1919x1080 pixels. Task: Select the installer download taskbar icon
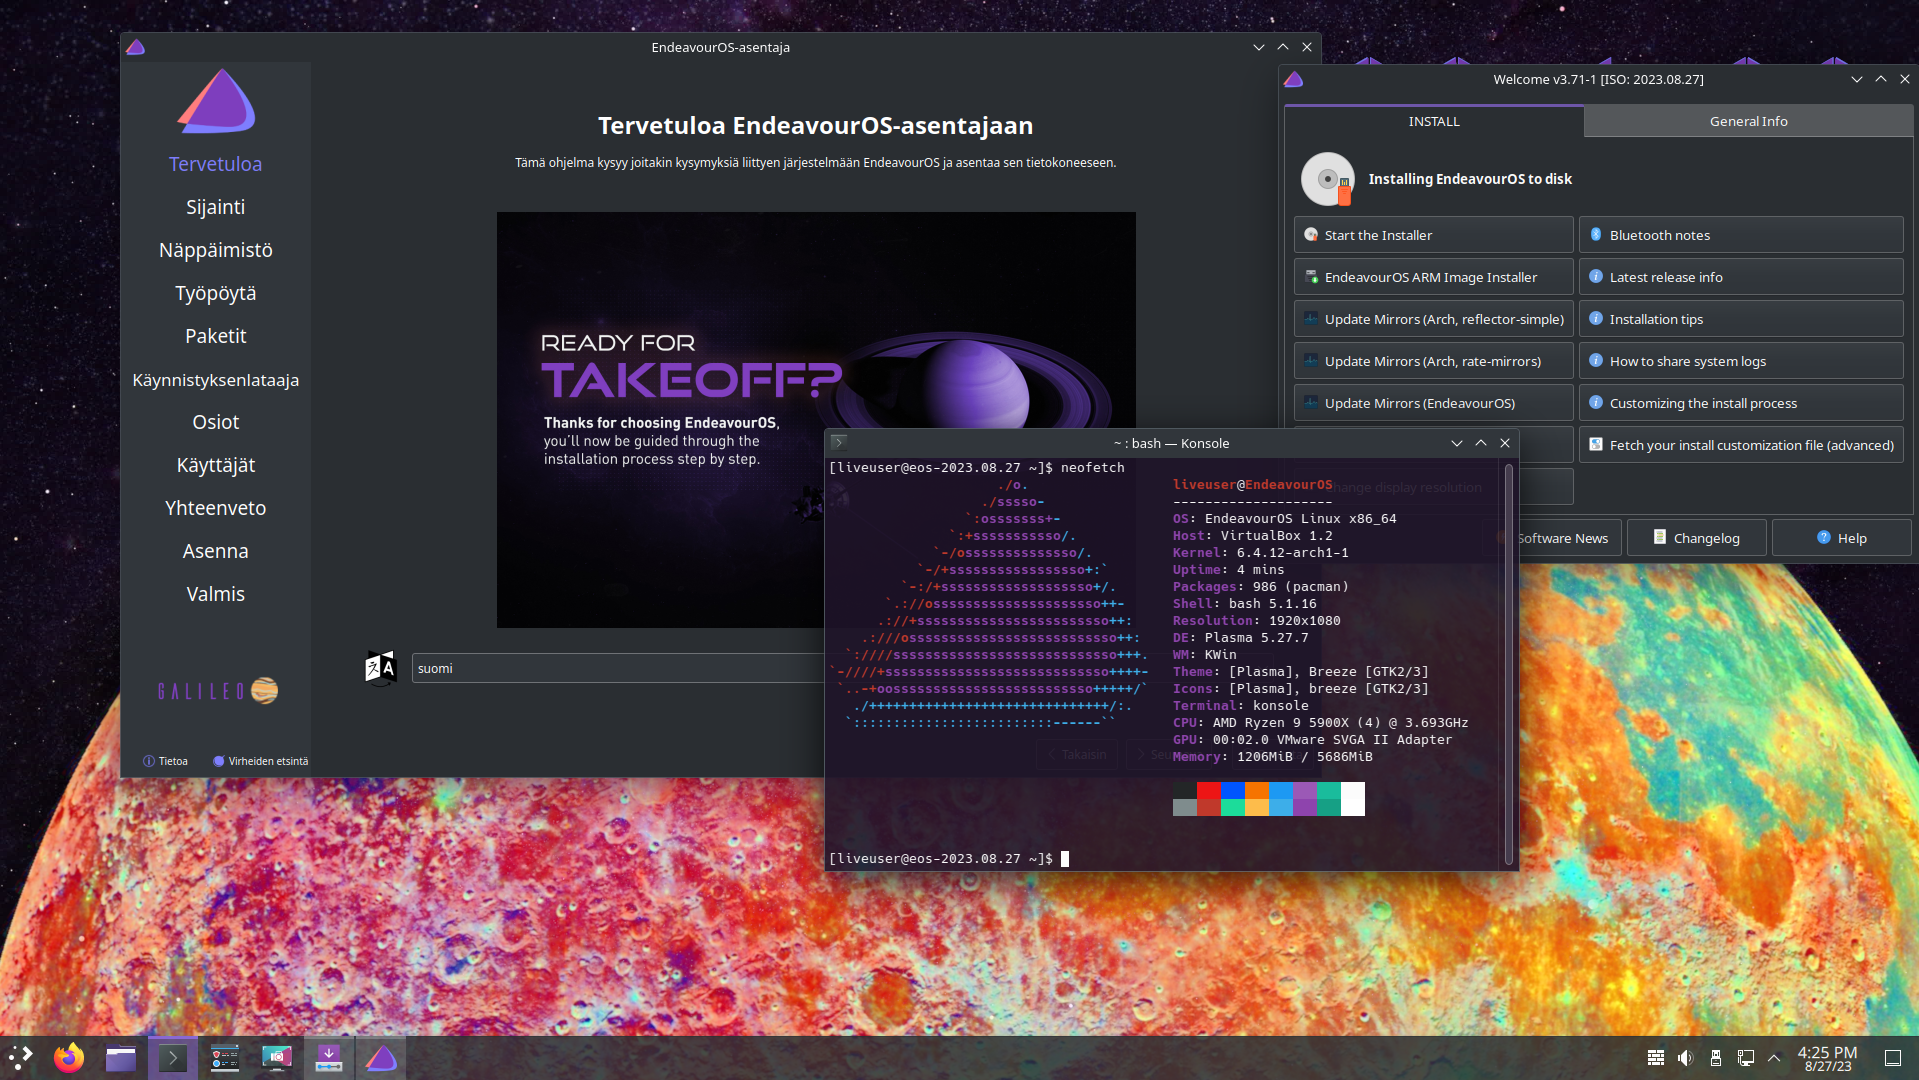coord(329,1058)
